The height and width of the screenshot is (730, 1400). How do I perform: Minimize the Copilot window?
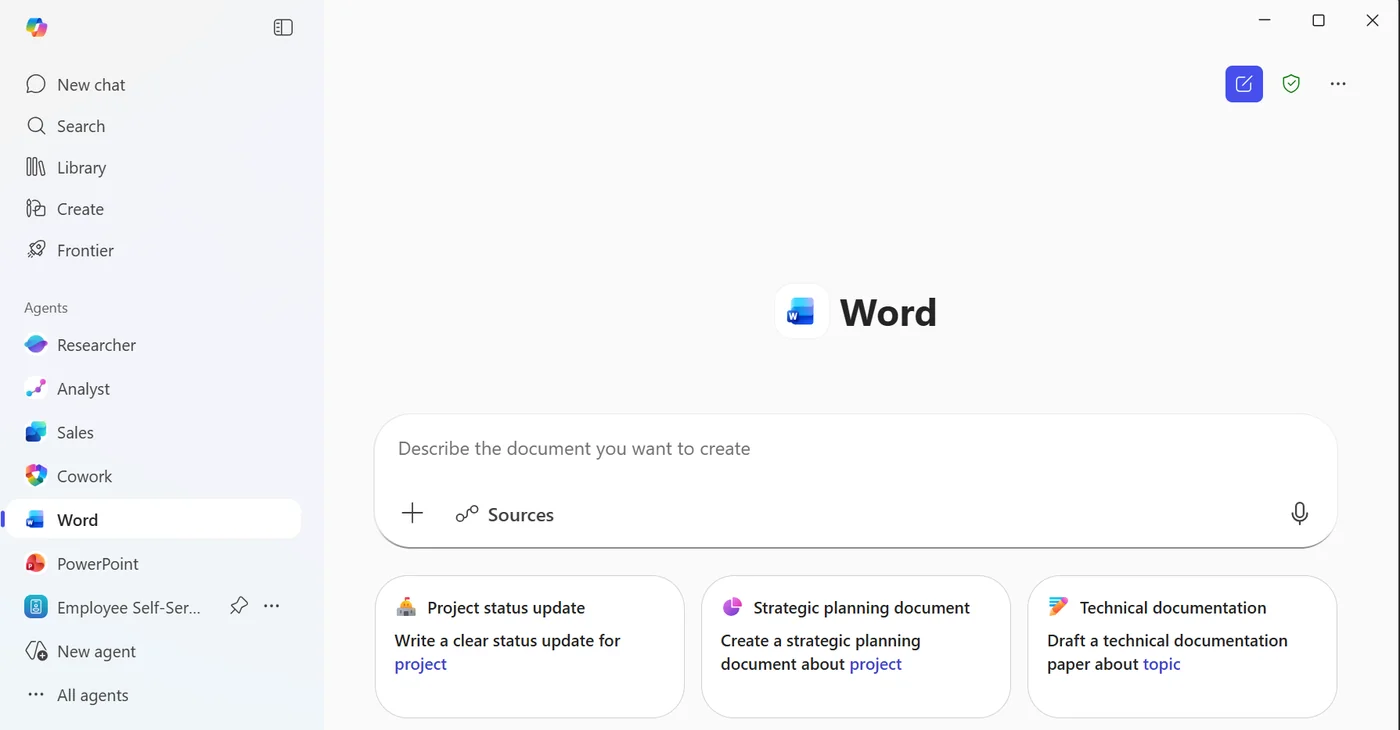point(1265,20)
